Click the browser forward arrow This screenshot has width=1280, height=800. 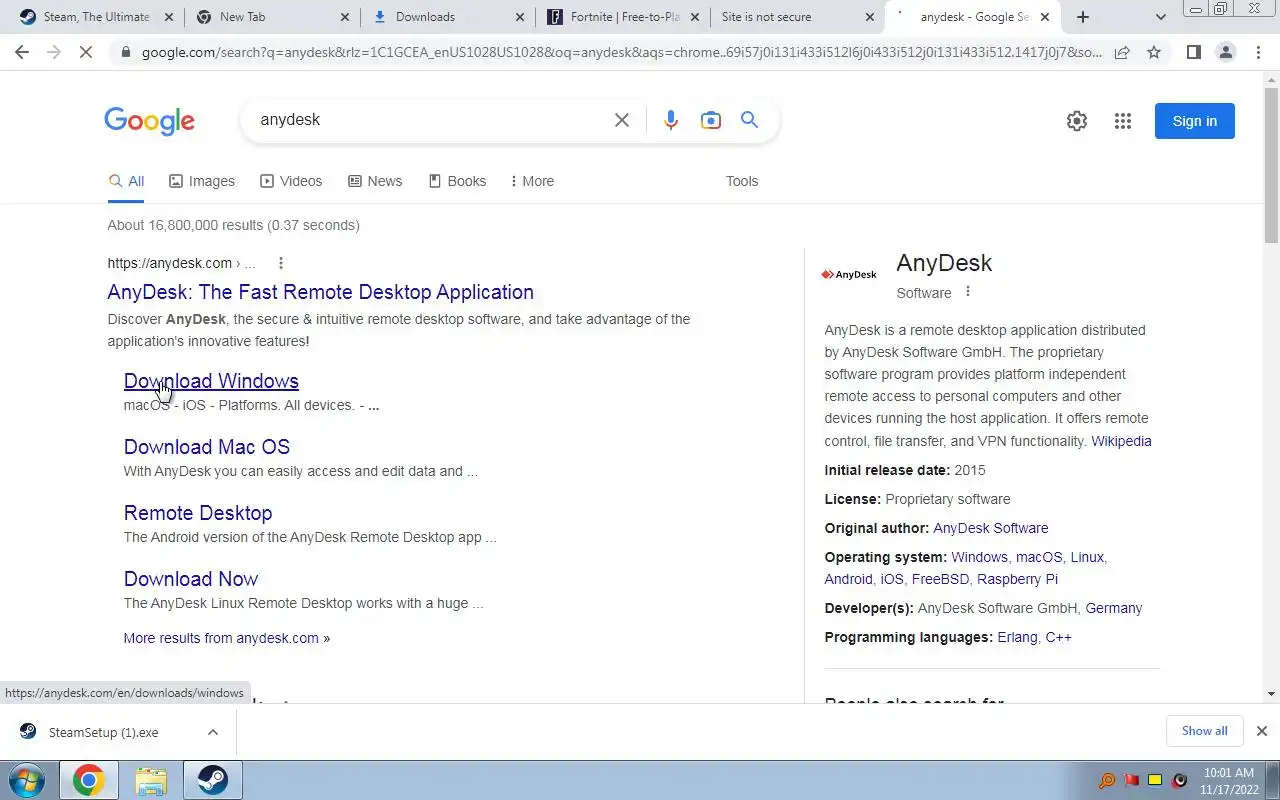click(54, 52)
